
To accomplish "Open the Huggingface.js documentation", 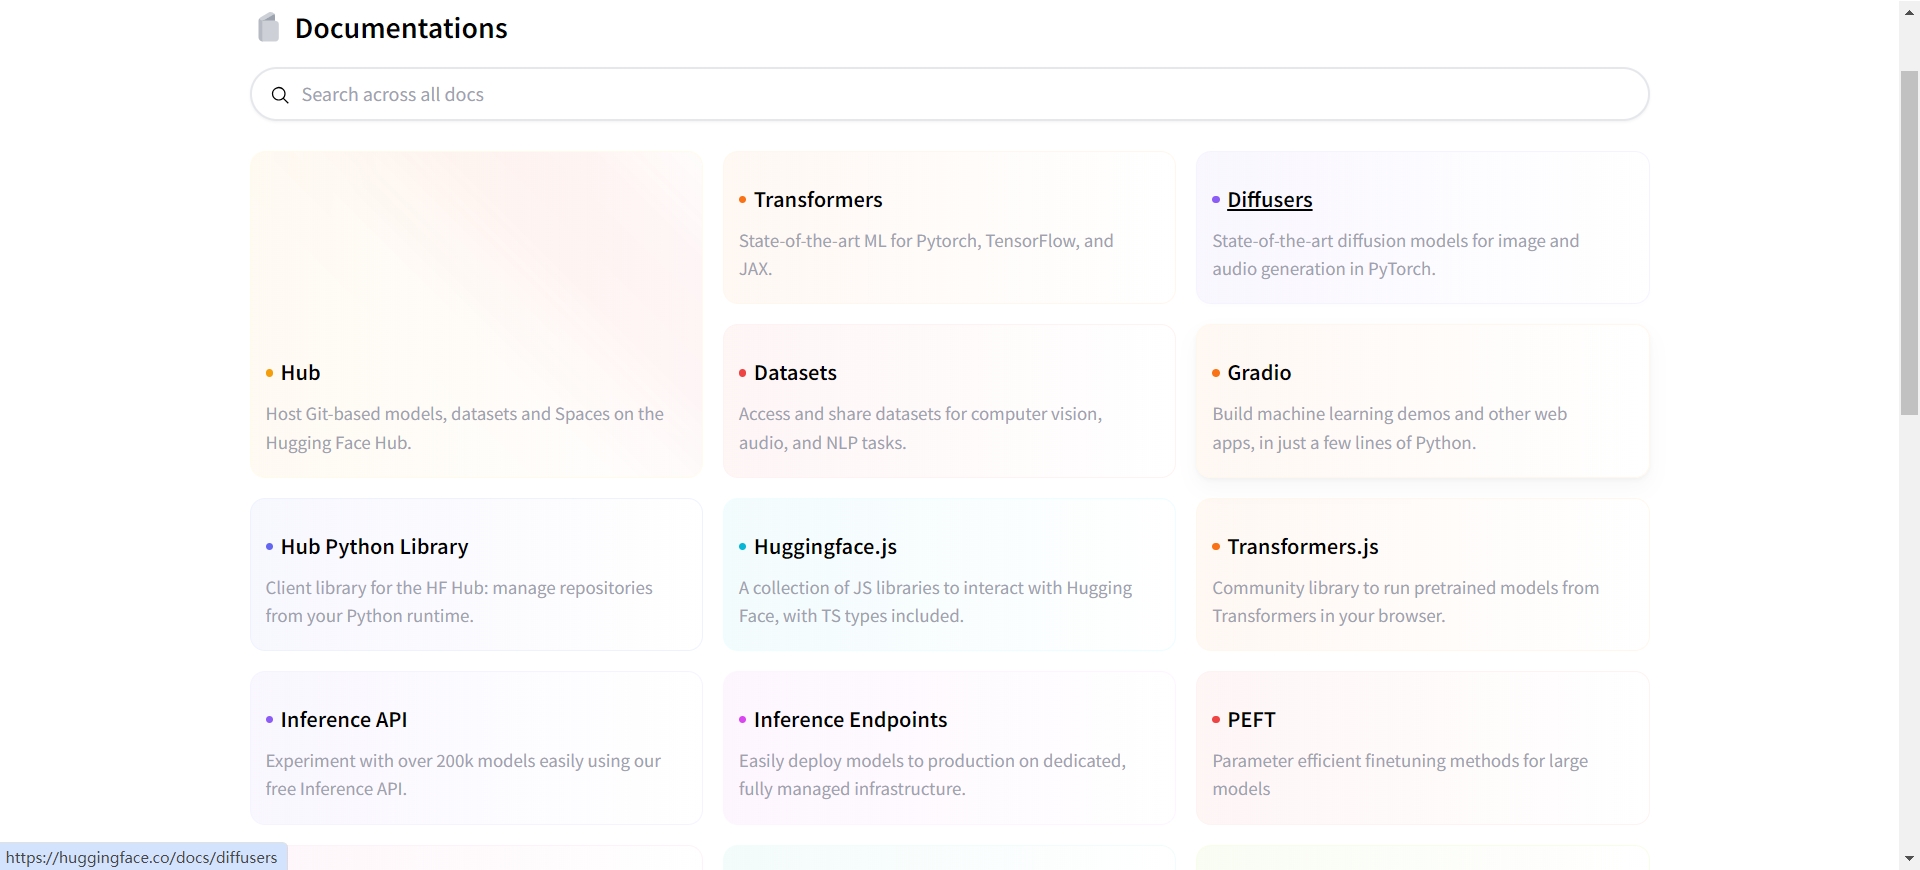I will pyautogui.click(x=825, y=547).
